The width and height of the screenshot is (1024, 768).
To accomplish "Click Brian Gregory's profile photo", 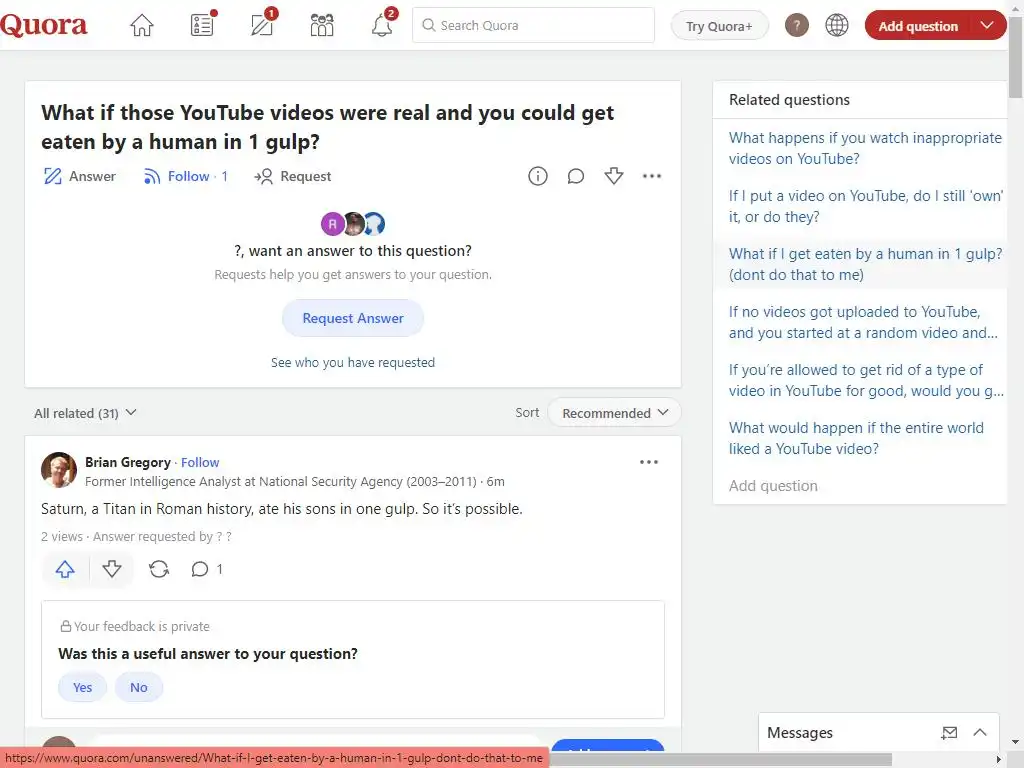I will (x=59, y=470).
